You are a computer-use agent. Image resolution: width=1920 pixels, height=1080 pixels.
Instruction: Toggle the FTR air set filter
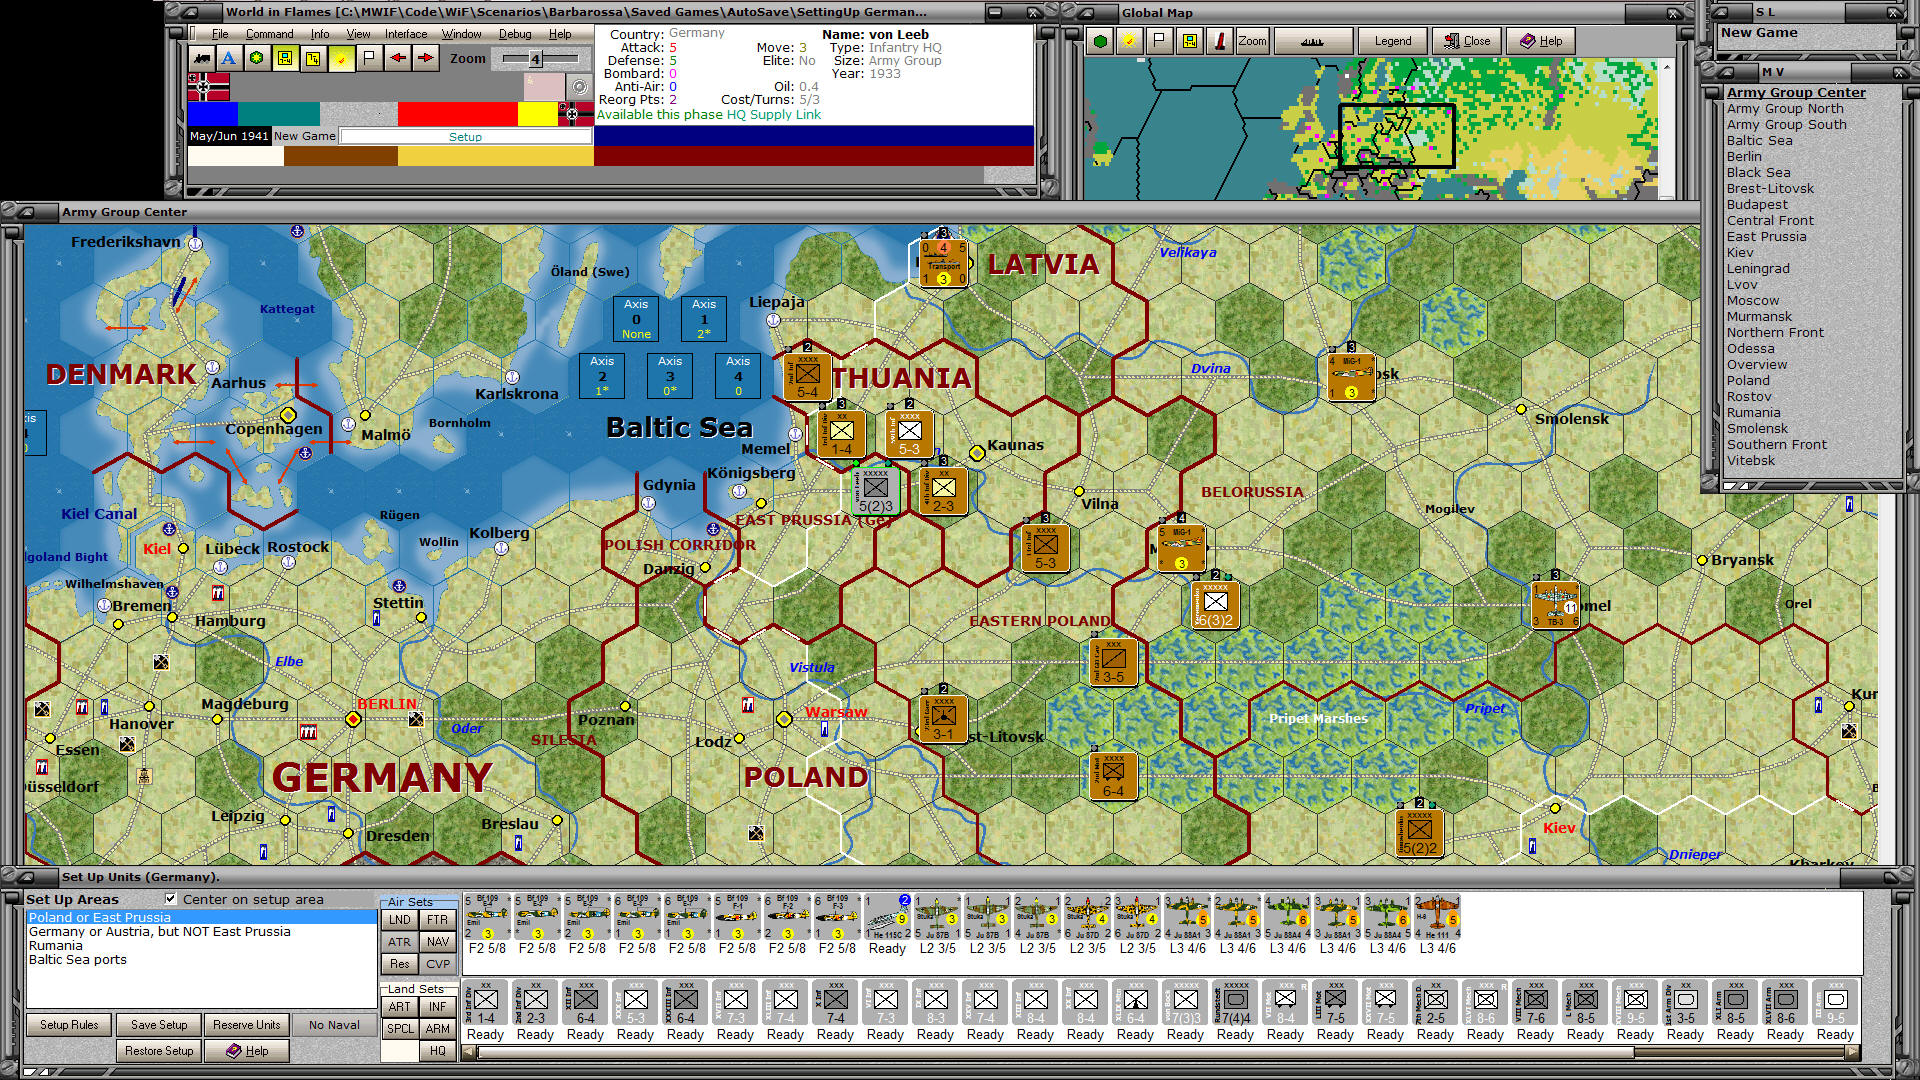437,920
